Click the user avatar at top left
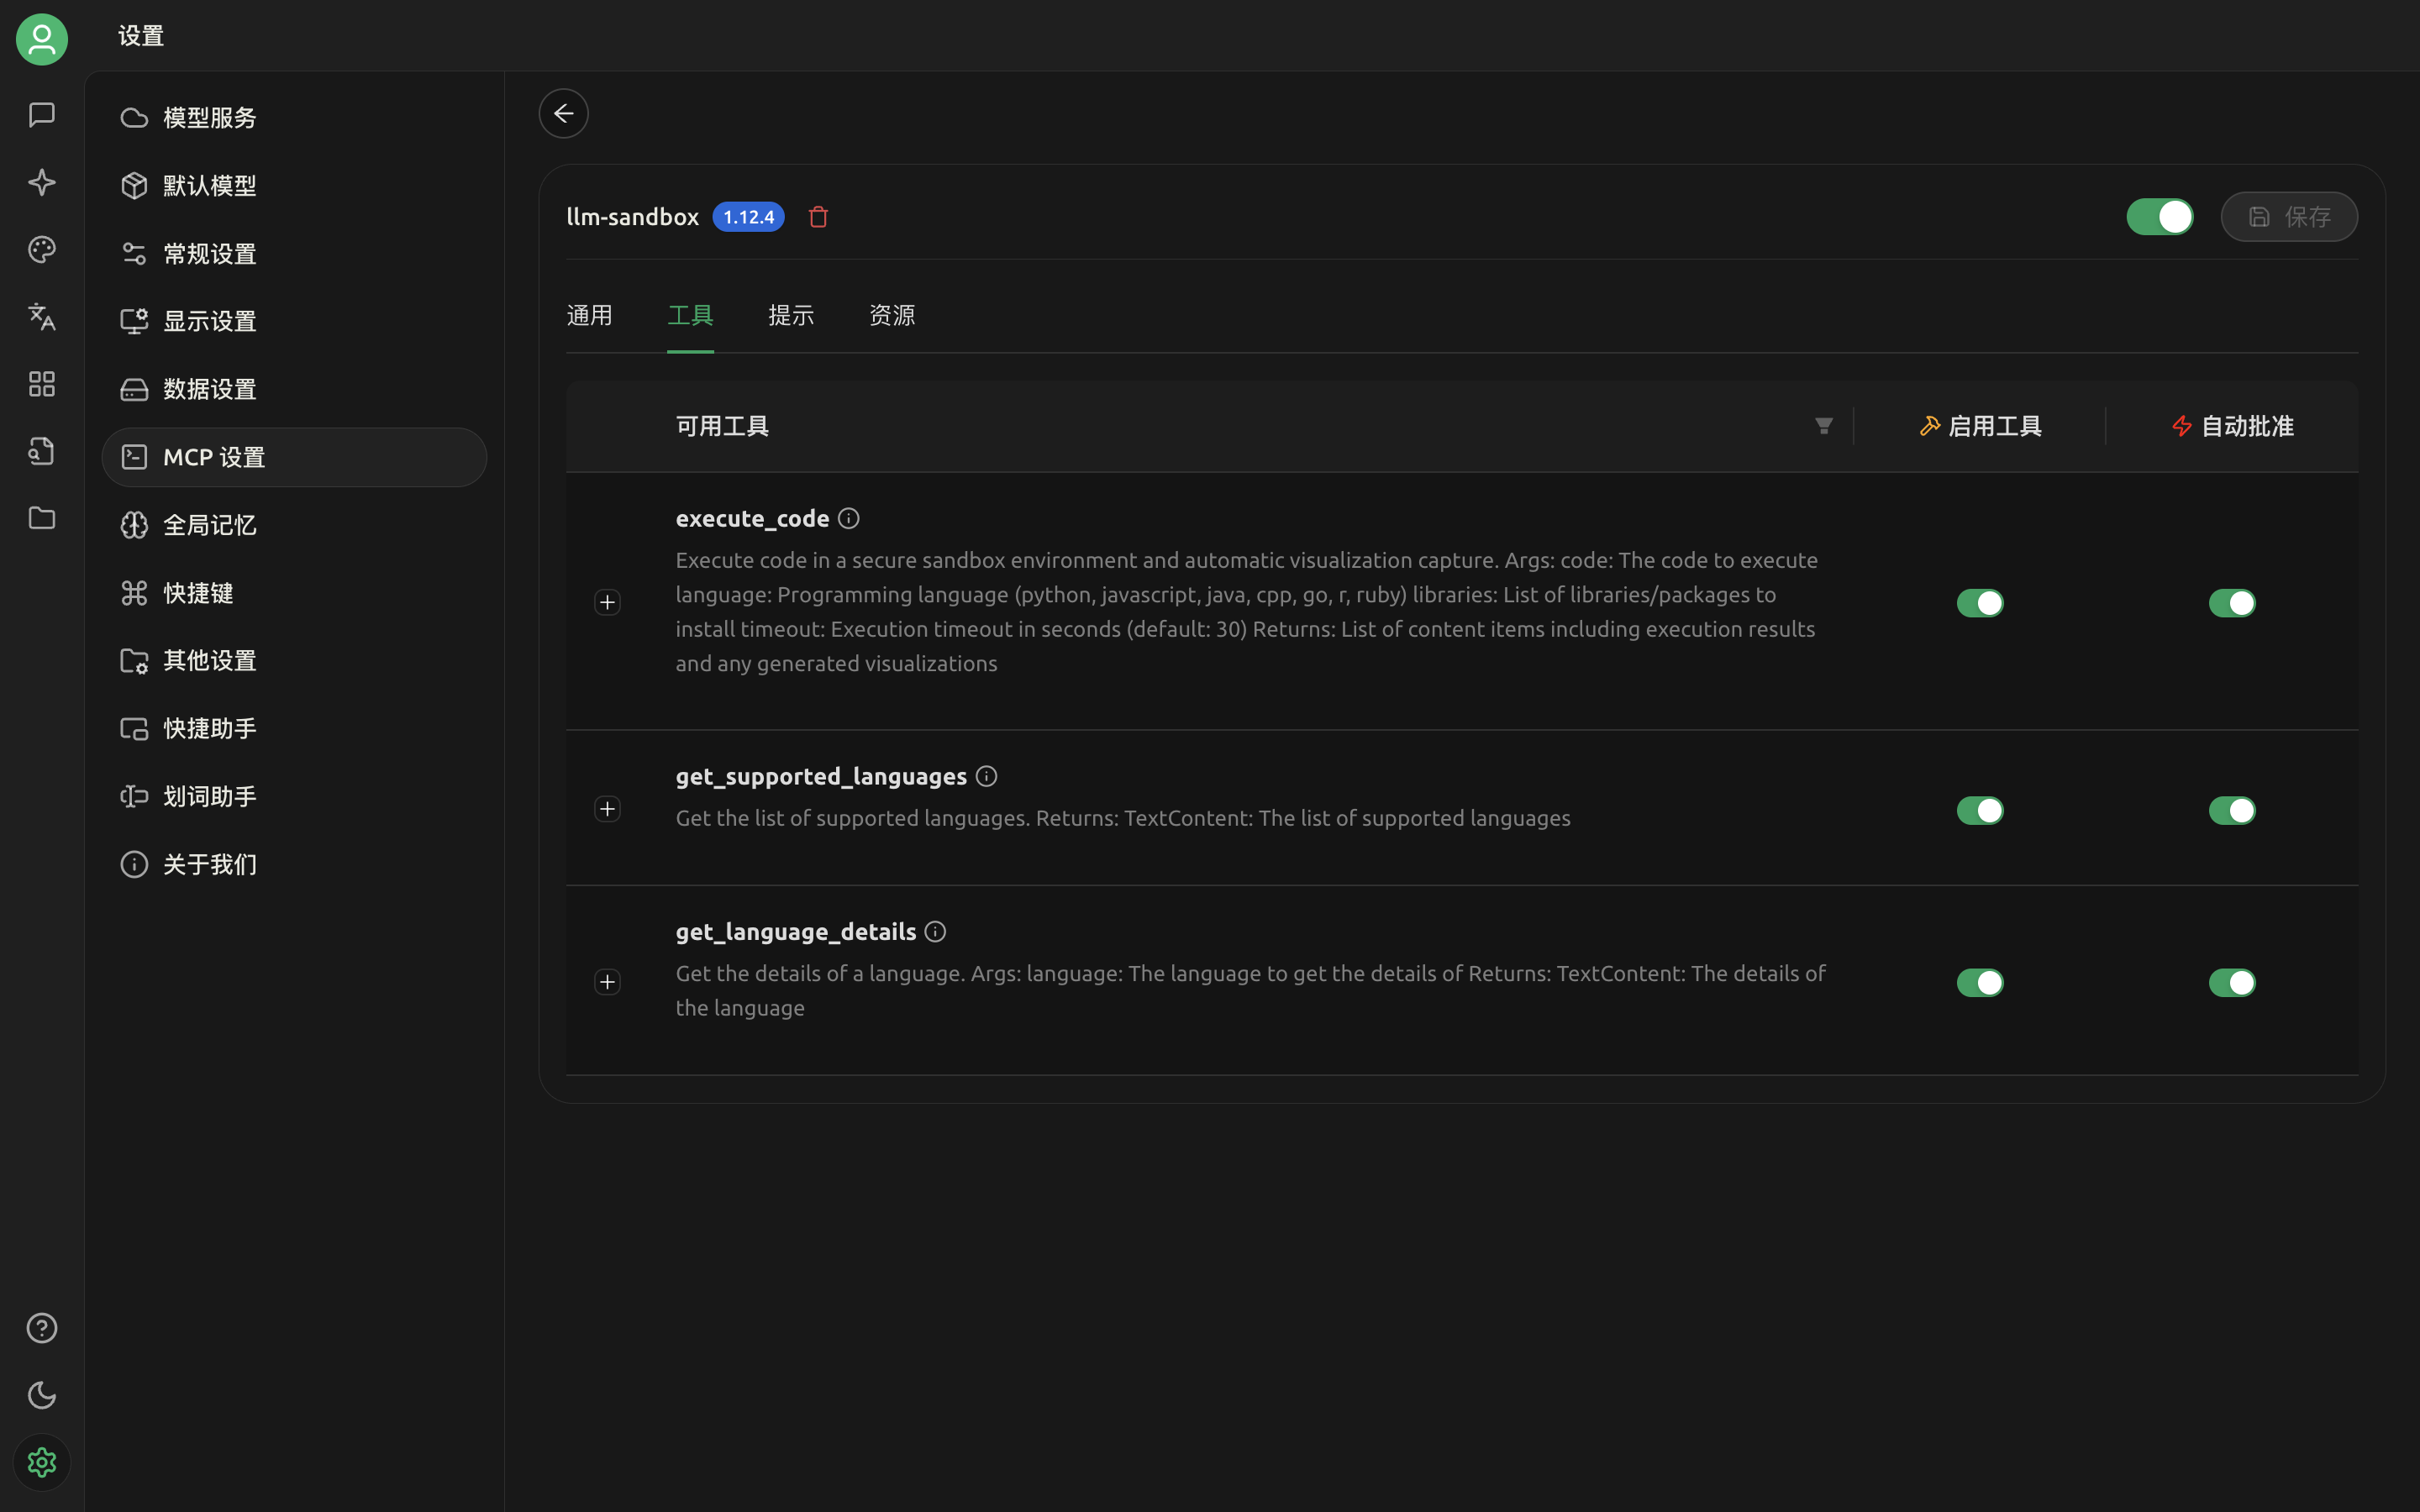The image size is (2420, 1512). [x=41, y=39]
